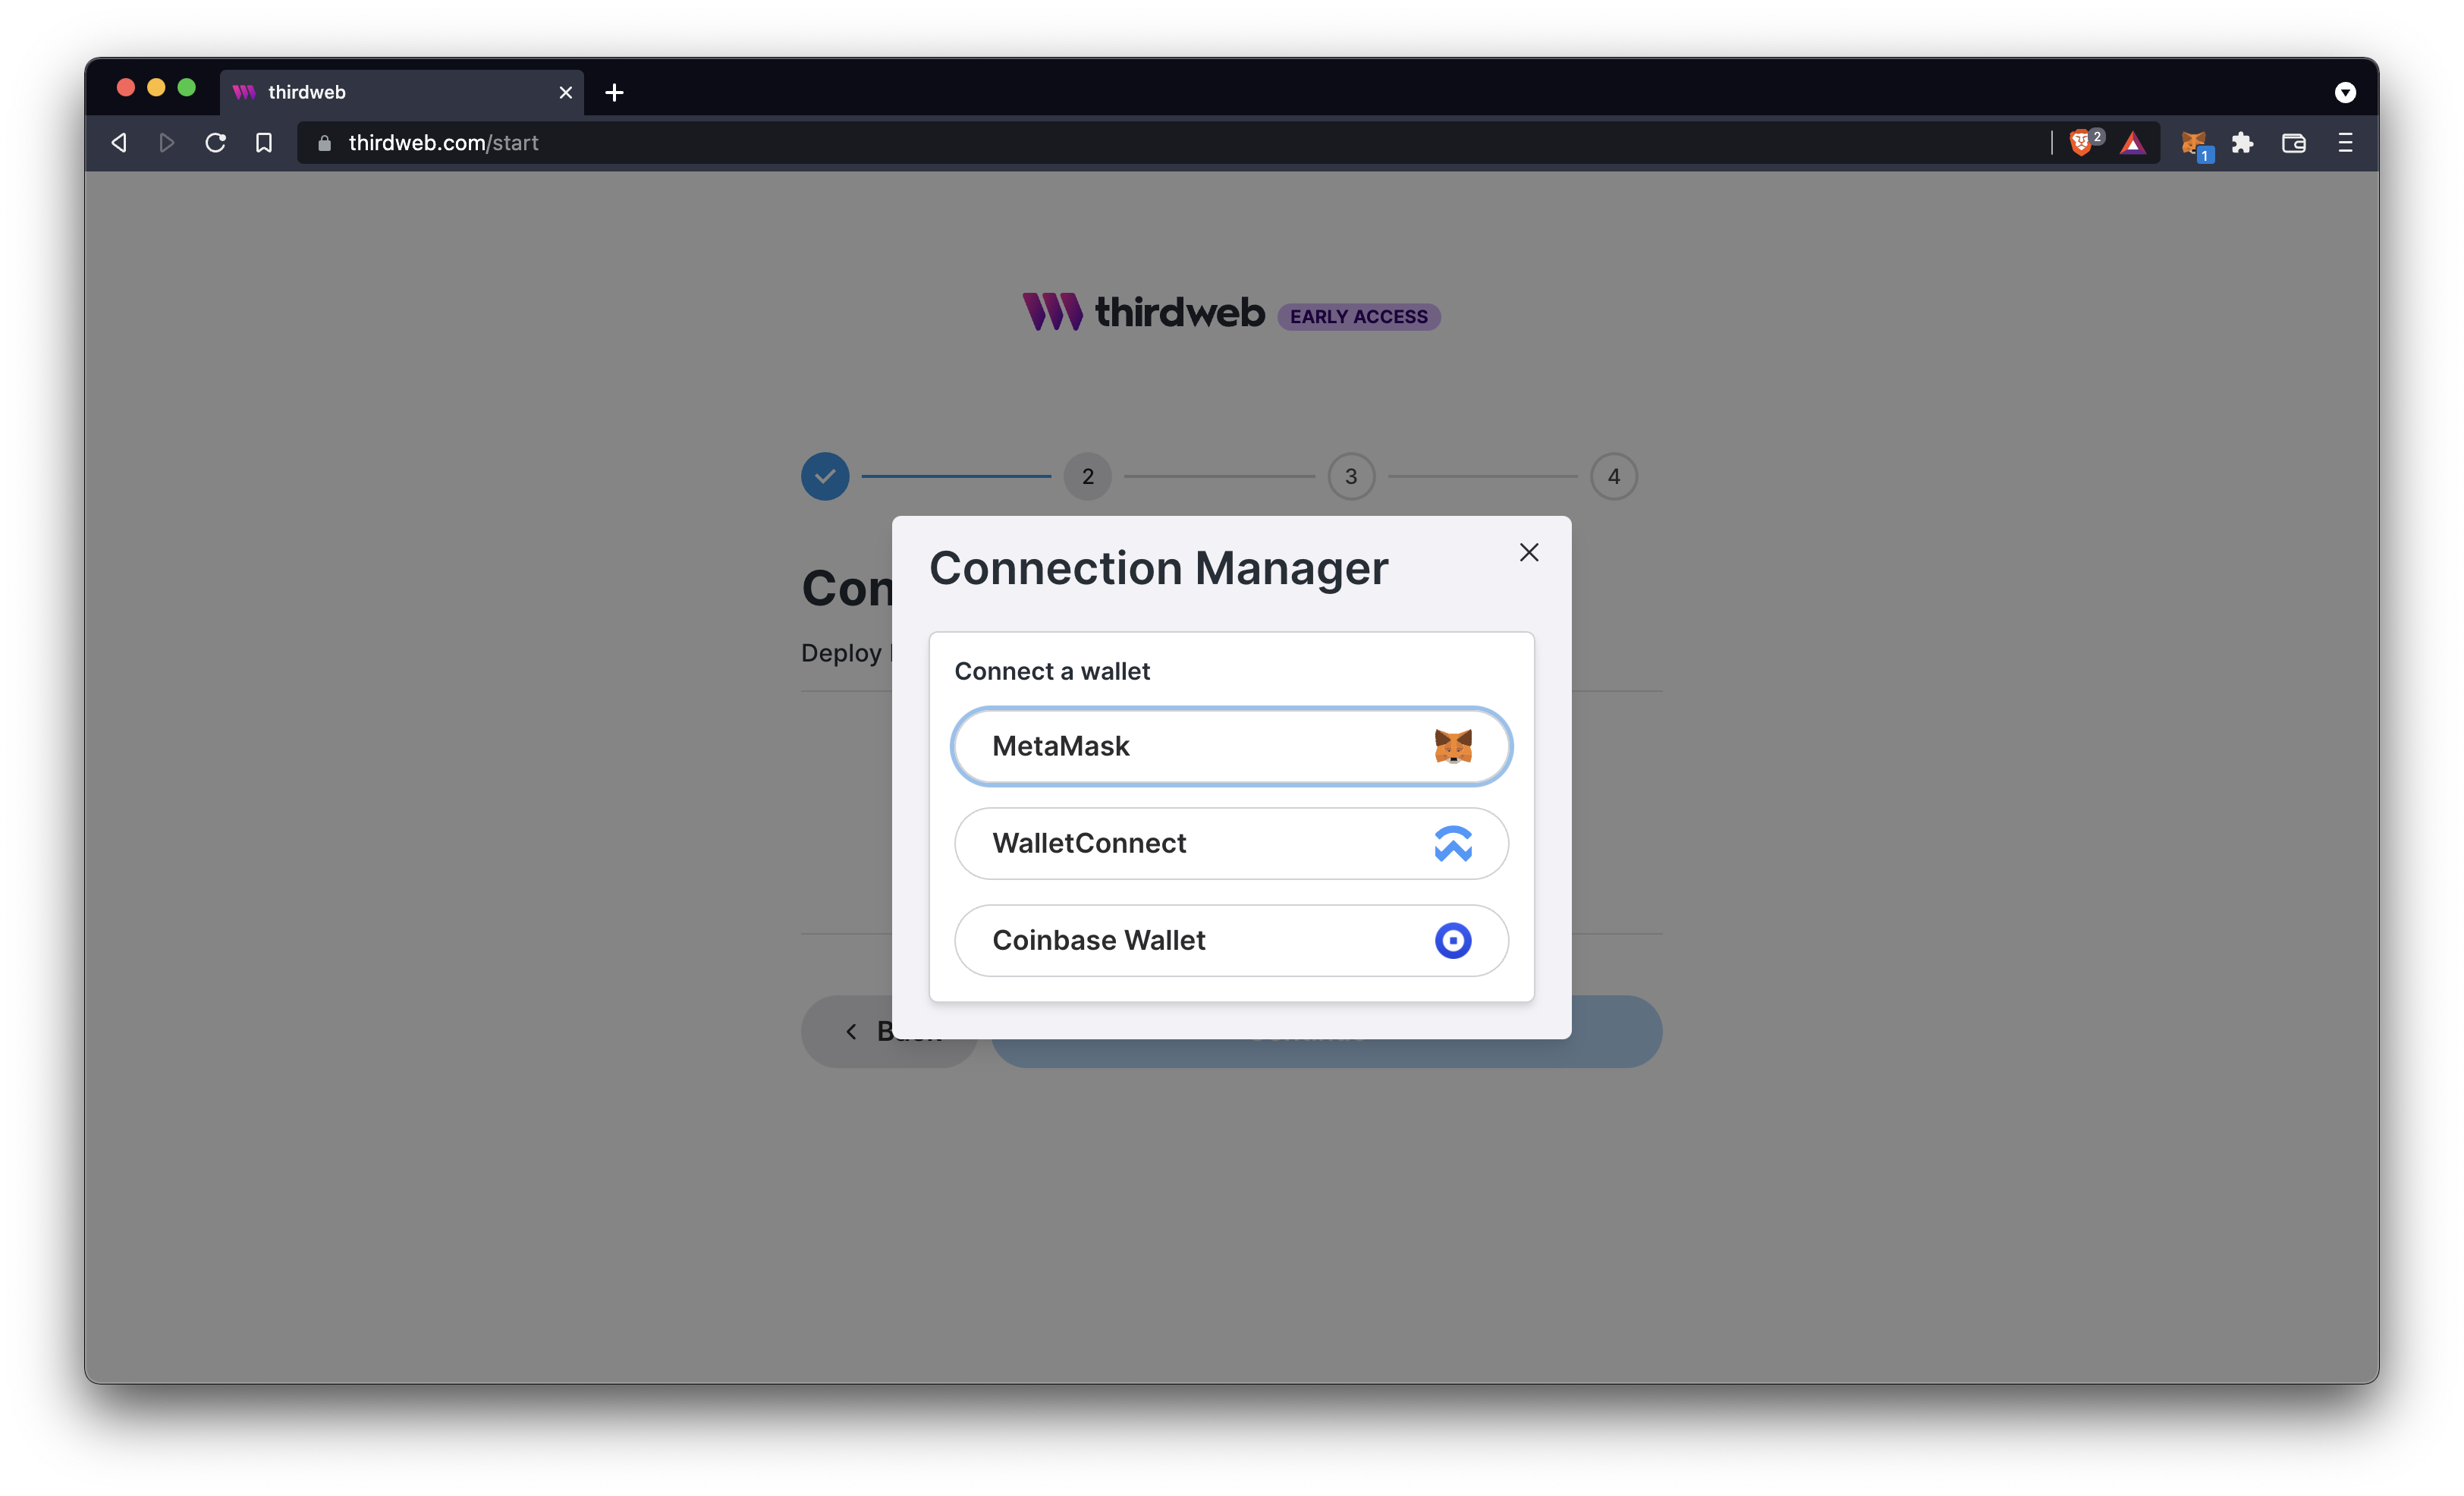Click the Coinbase Wallet circle icon
This screenshot has width=2464, height=1496.
click(x=1452, y=940)
